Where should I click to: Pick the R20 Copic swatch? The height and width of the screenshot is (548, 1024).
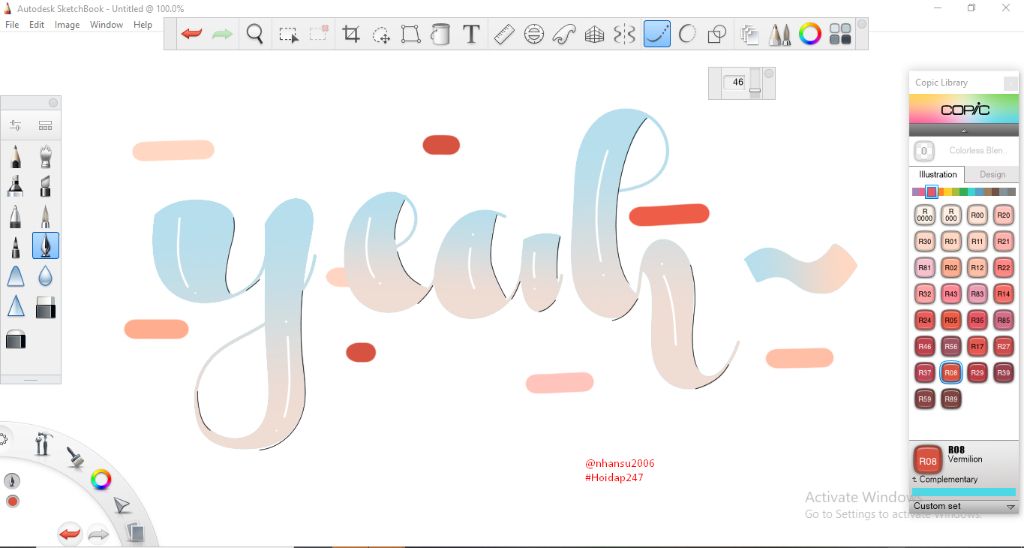(x=1003, y=215)
